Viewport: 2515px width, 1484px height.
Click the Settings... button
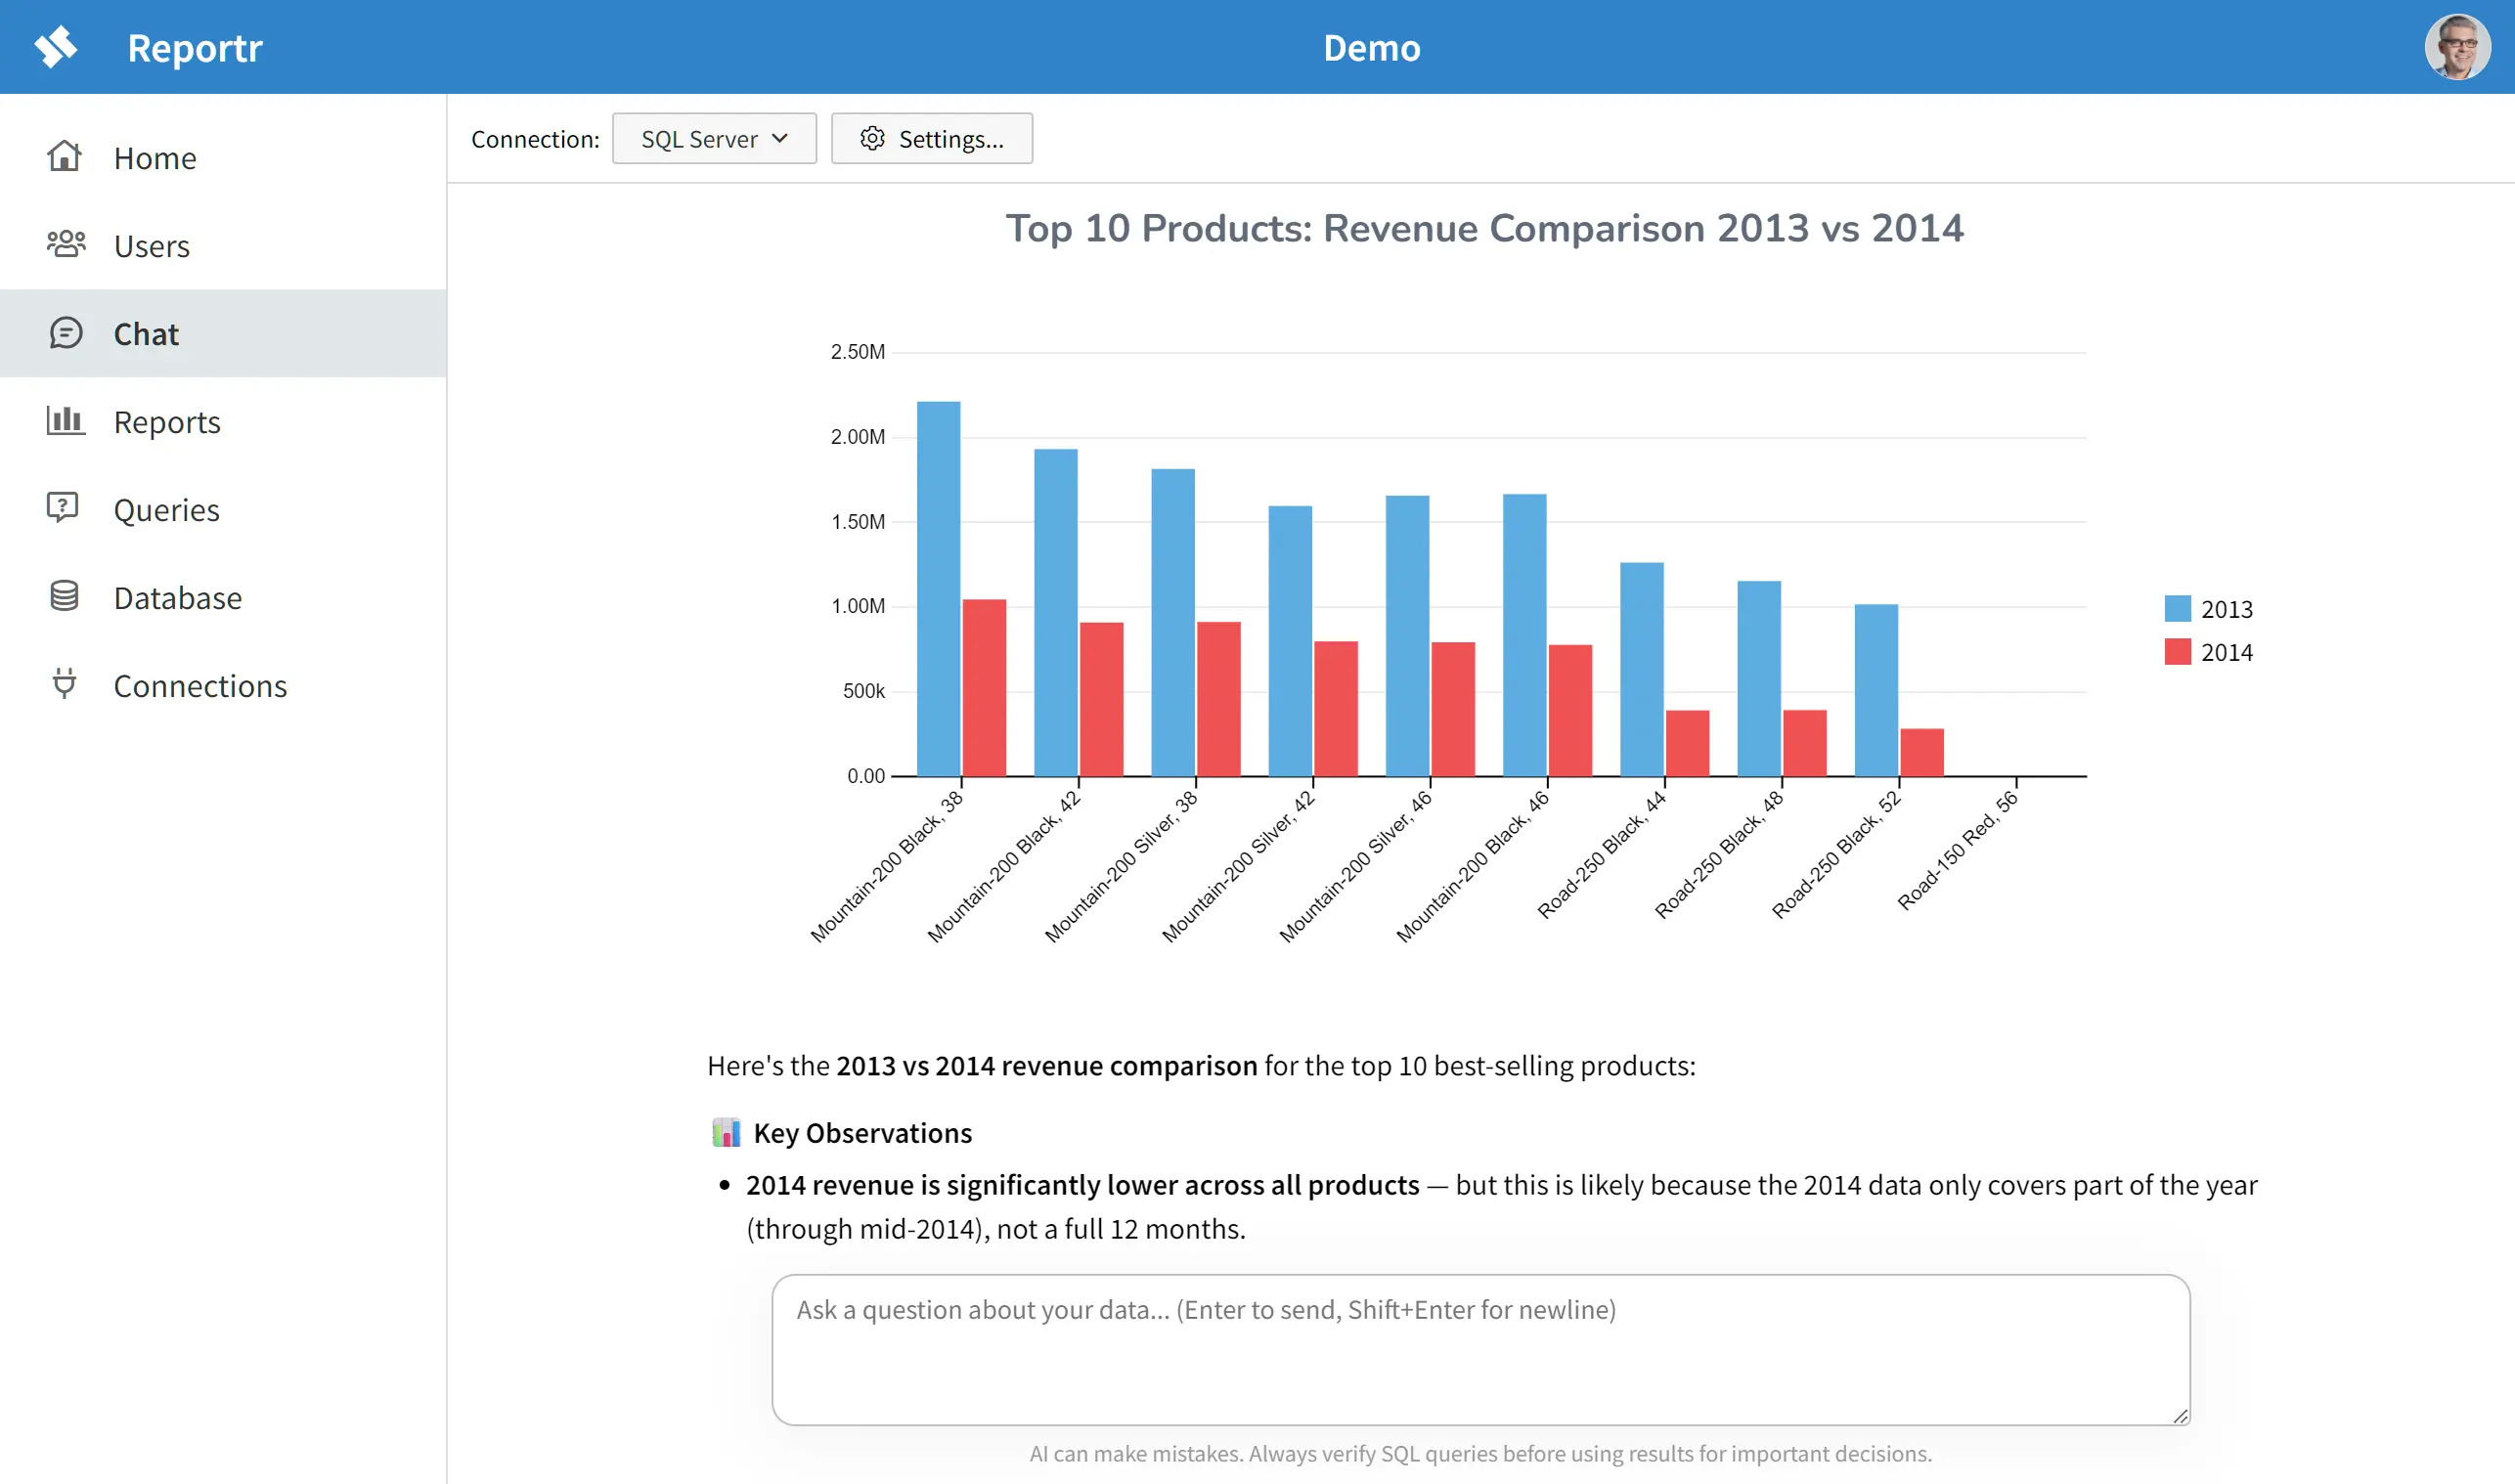932,138
